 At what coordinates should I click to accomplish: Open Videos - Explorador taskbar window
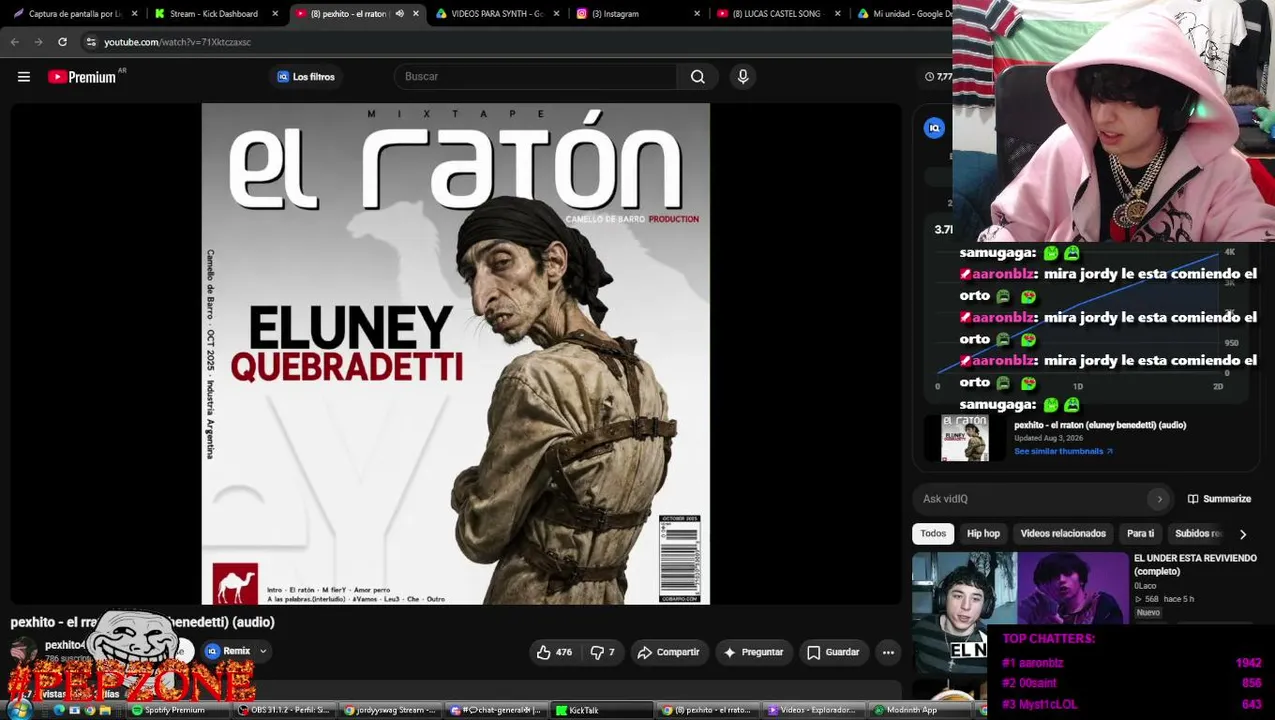point(812,710)
